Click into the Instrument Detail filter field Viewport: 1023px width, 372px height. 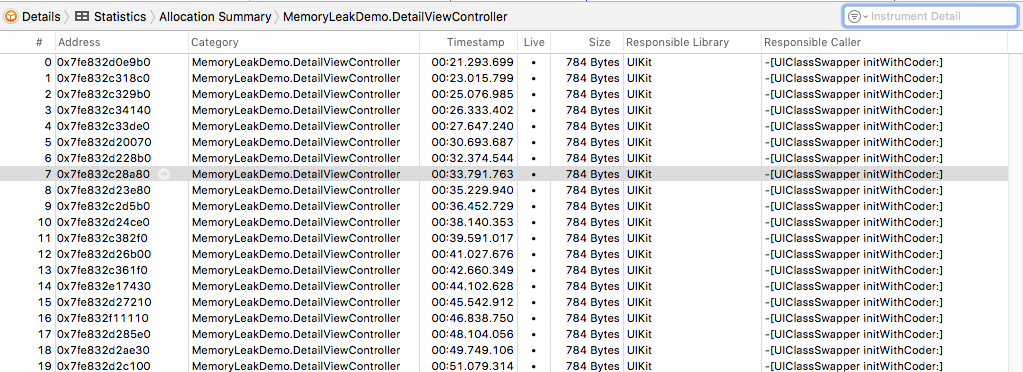pyautogui.click(x=930, y=17)
